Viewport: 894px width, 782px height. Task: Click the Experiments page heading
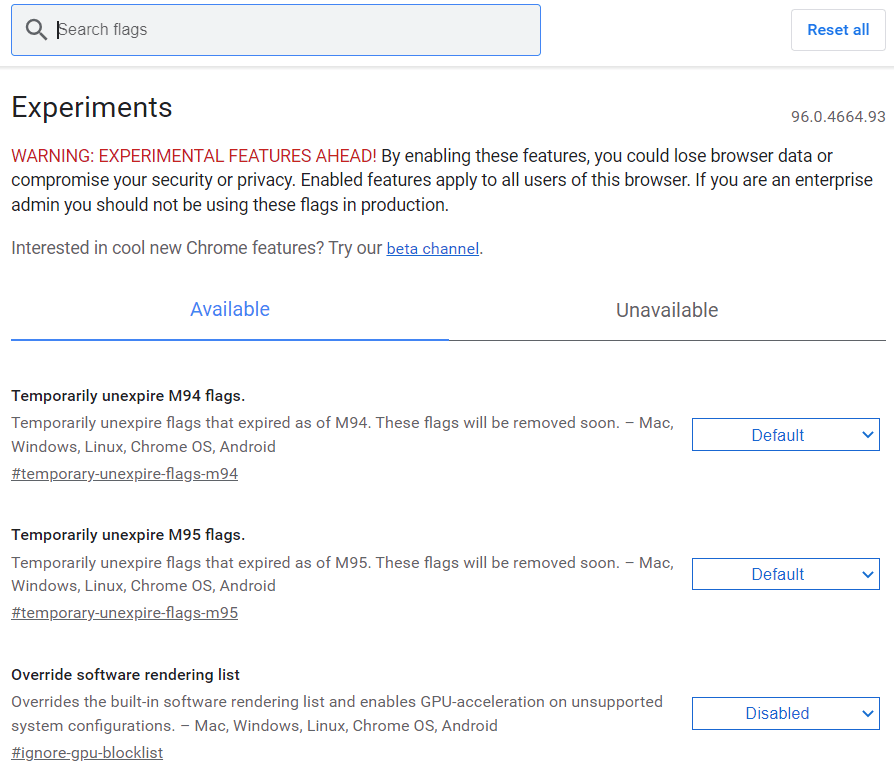point(92,107)
